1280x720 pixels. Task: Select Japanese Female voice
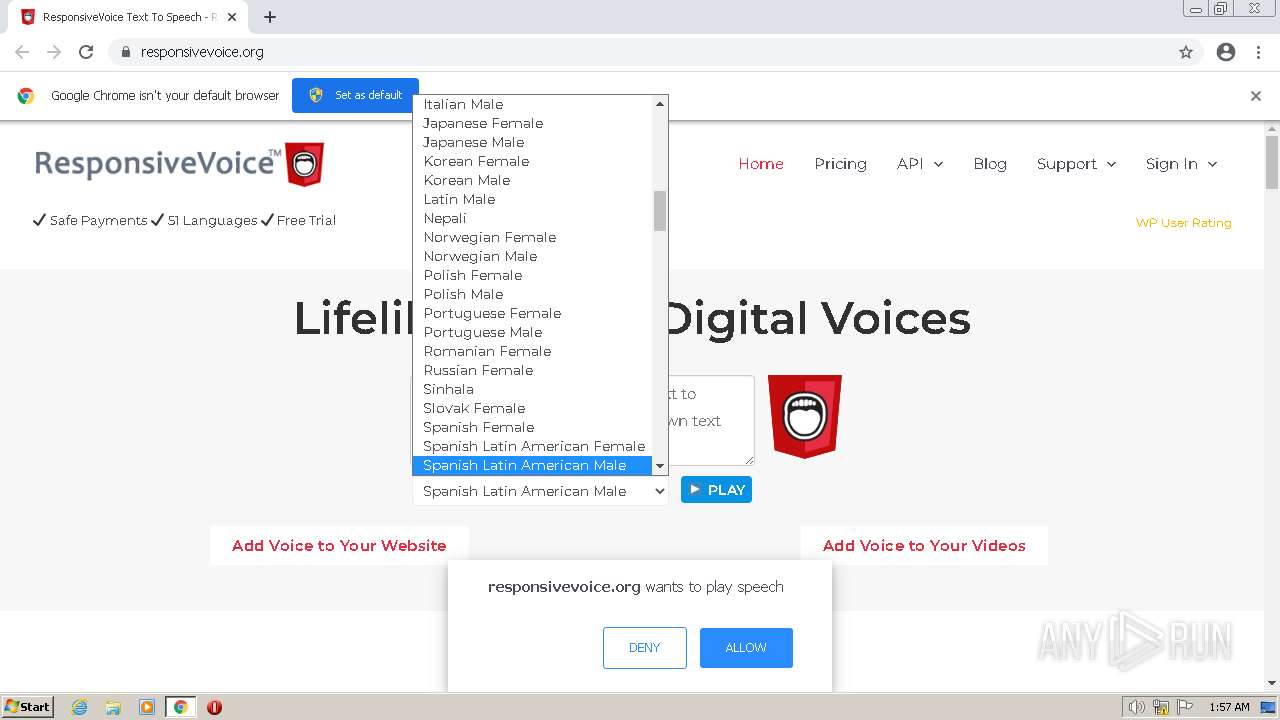[x=533, y=123]
